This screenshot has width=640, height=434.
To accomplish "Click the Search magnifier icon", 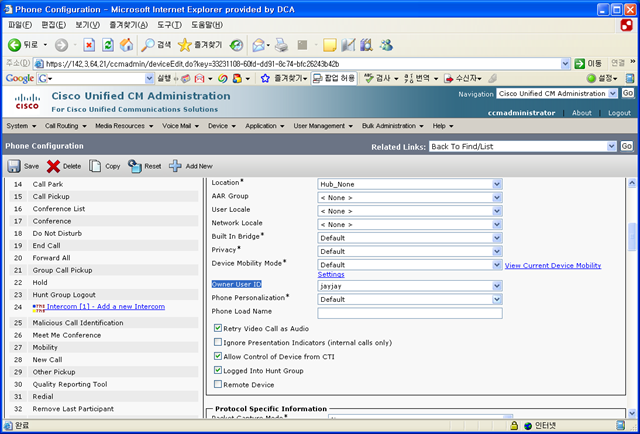I will tap(148, 45).
